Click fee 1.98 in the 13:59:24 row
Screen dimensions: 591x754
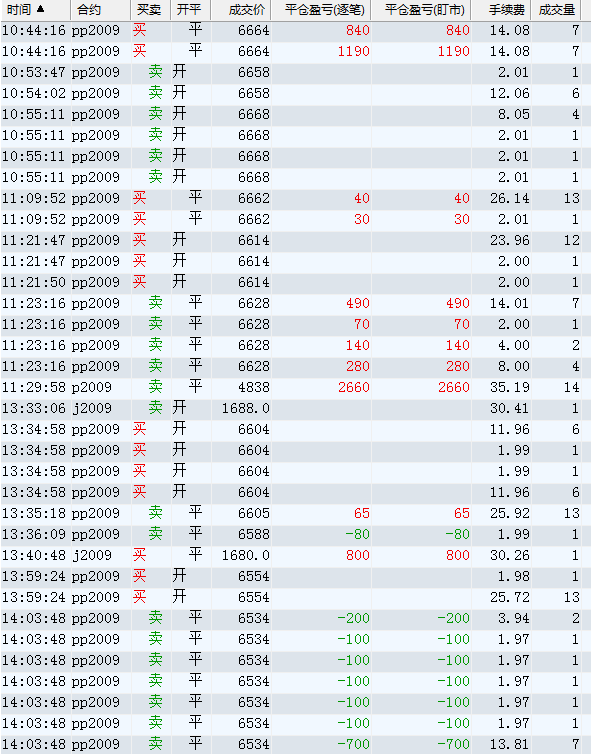point(513,576)
